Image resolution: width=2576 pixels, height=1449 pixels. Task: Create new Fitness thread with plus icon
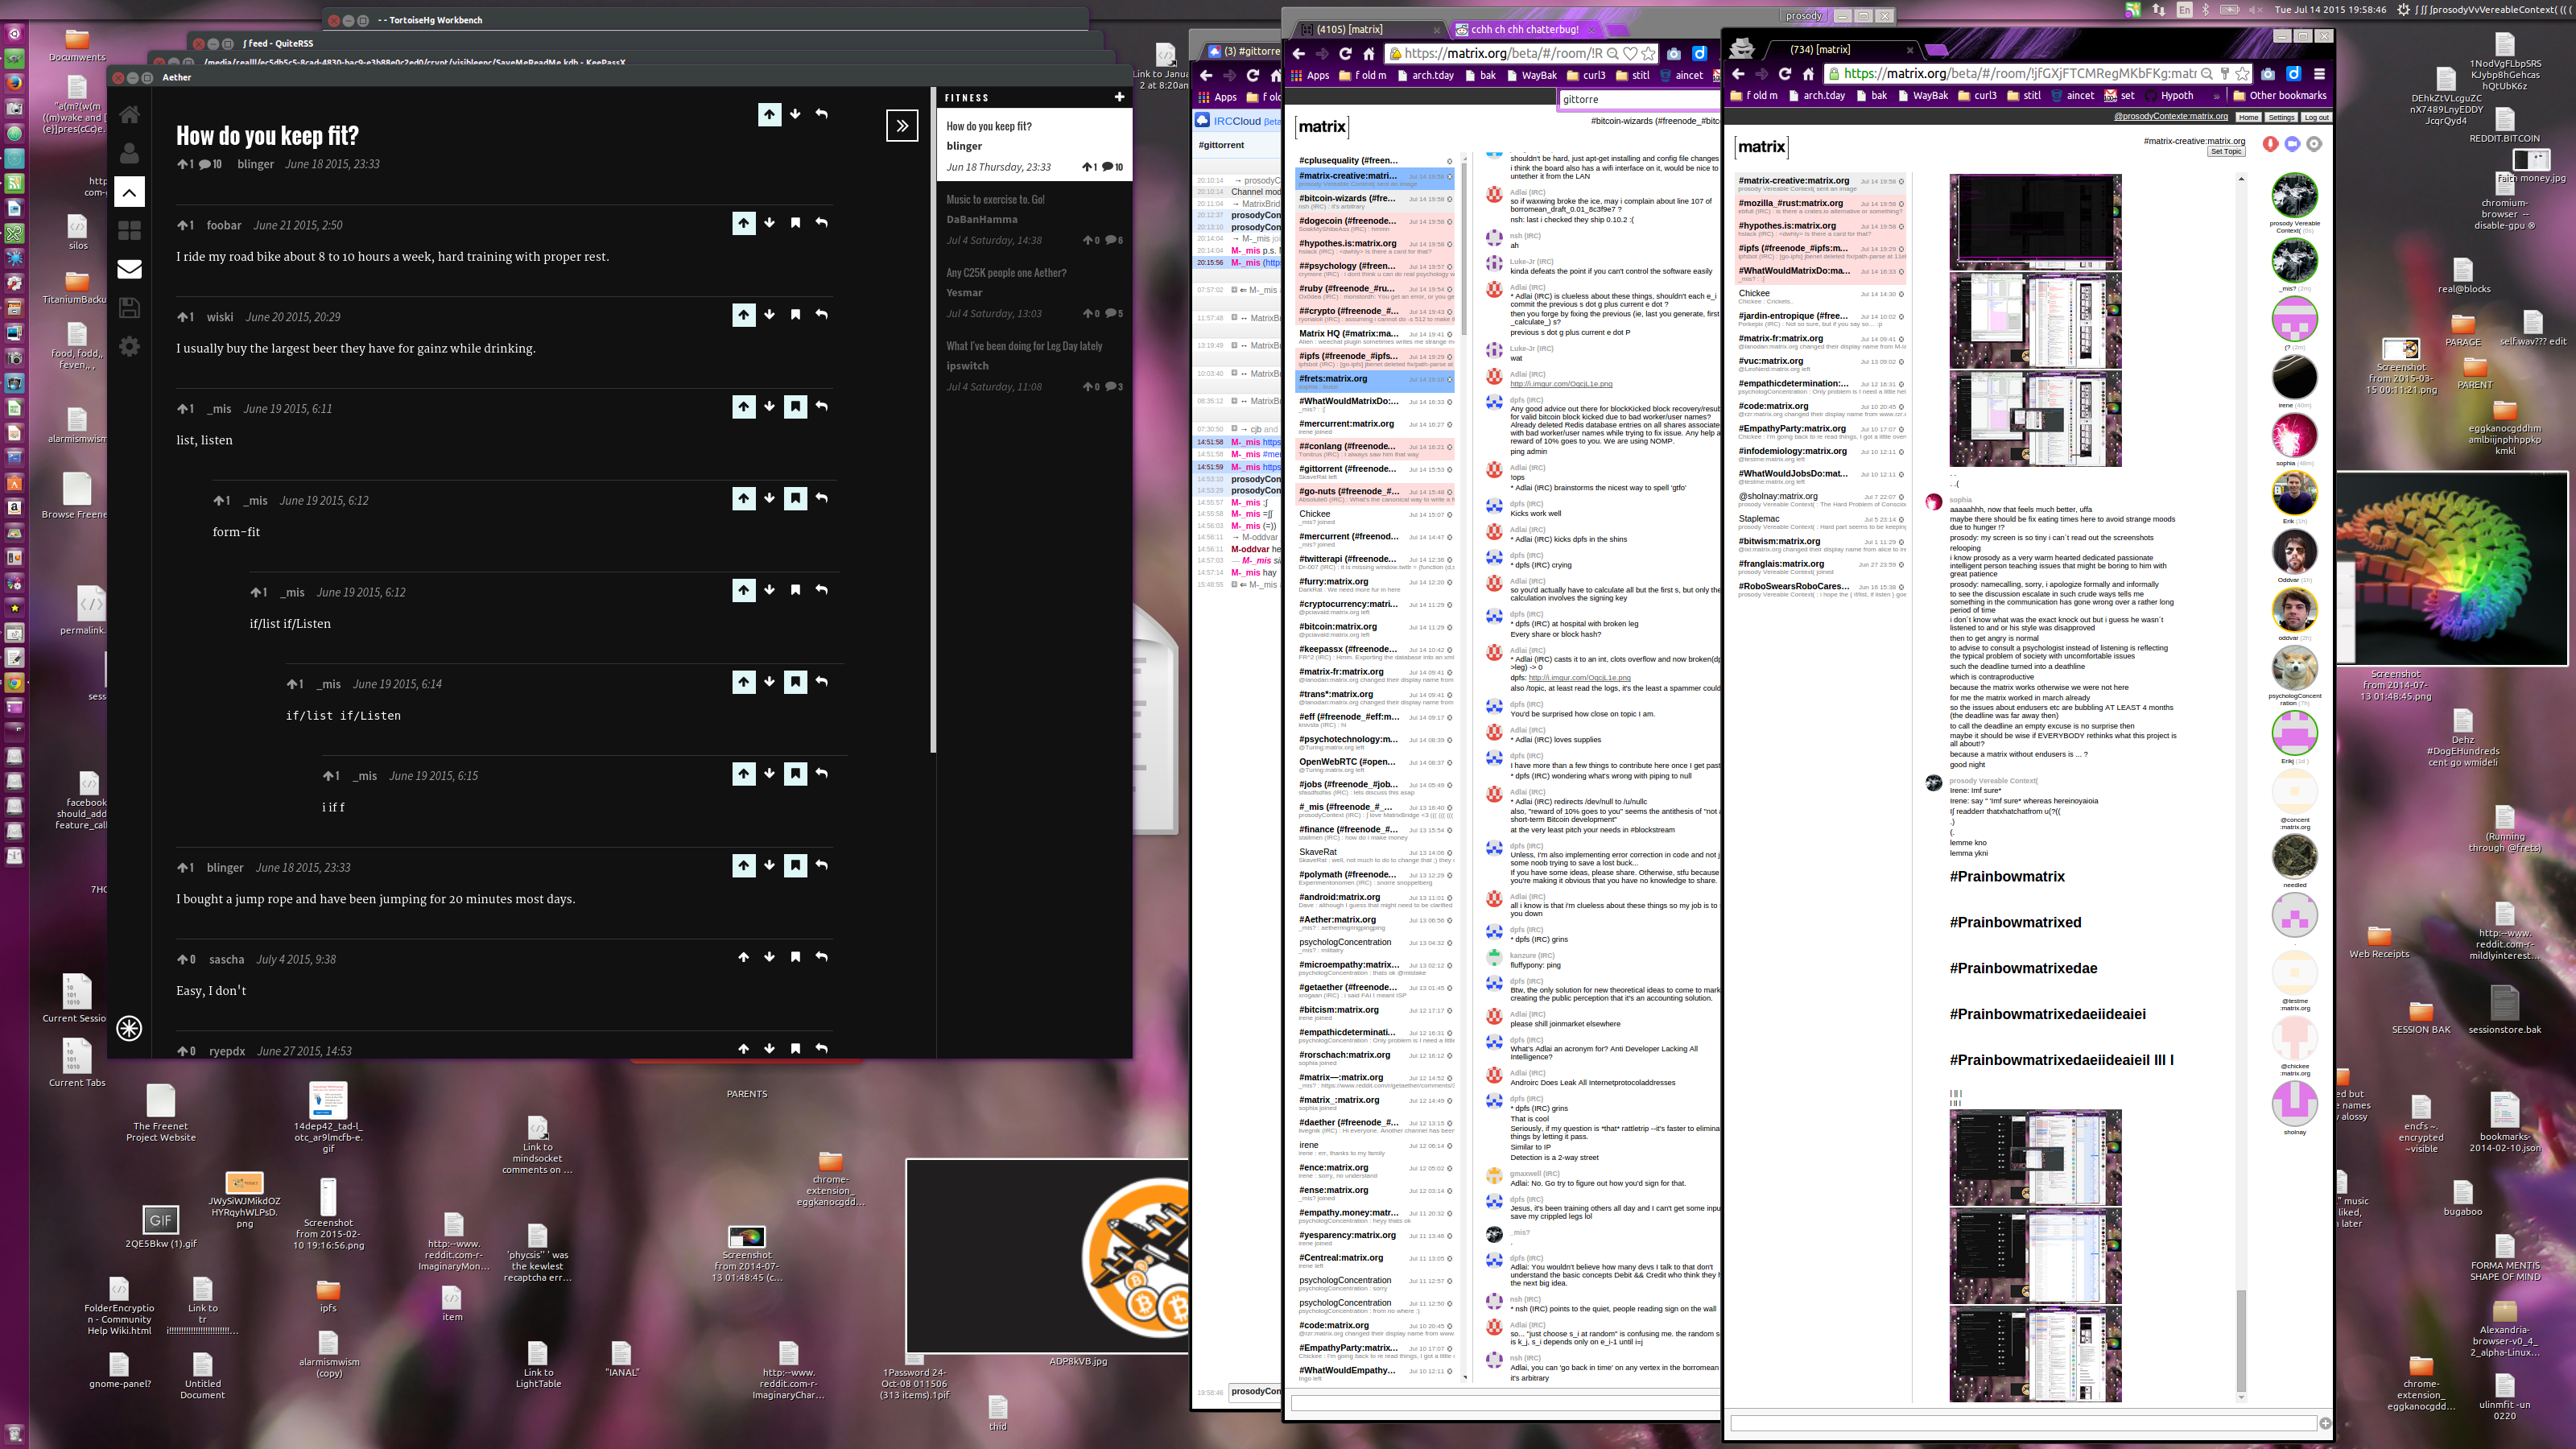[1119, 97]
